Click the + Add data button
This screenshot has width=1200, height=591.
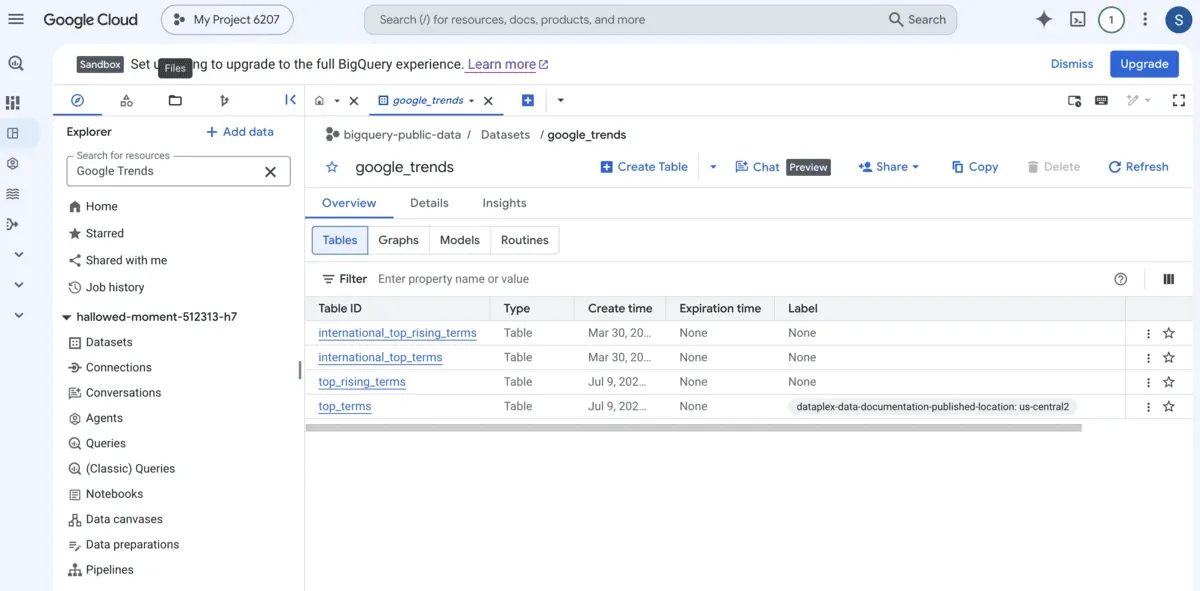click(x=239, y=132)
